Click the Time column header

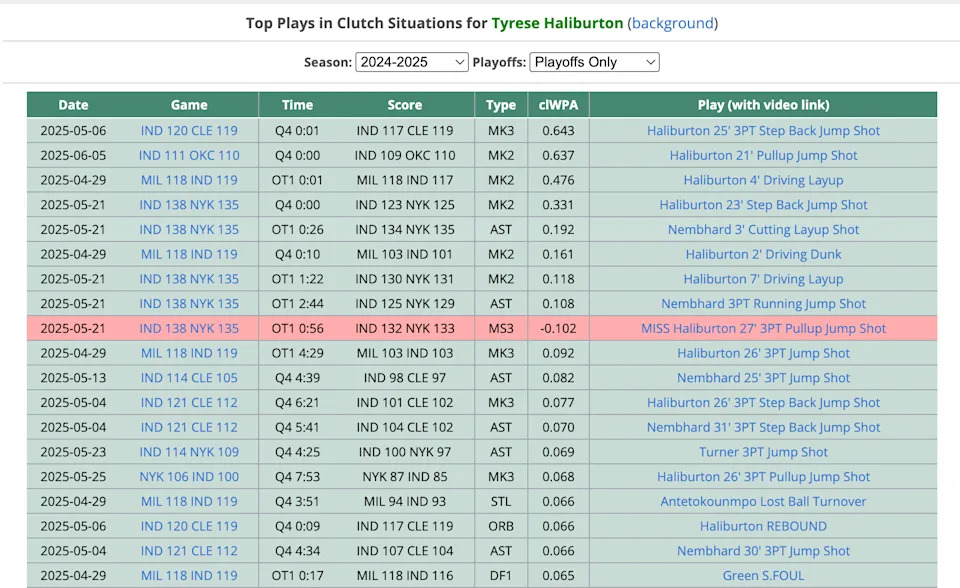(298, 105)
